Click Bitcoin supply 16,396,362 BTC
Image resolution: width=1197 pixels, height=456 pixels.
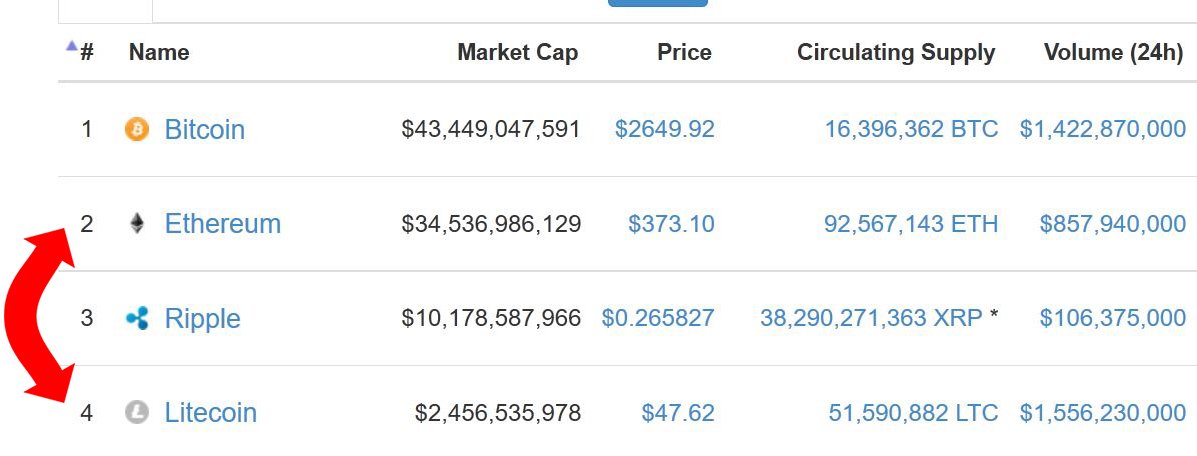click(911, 129)
